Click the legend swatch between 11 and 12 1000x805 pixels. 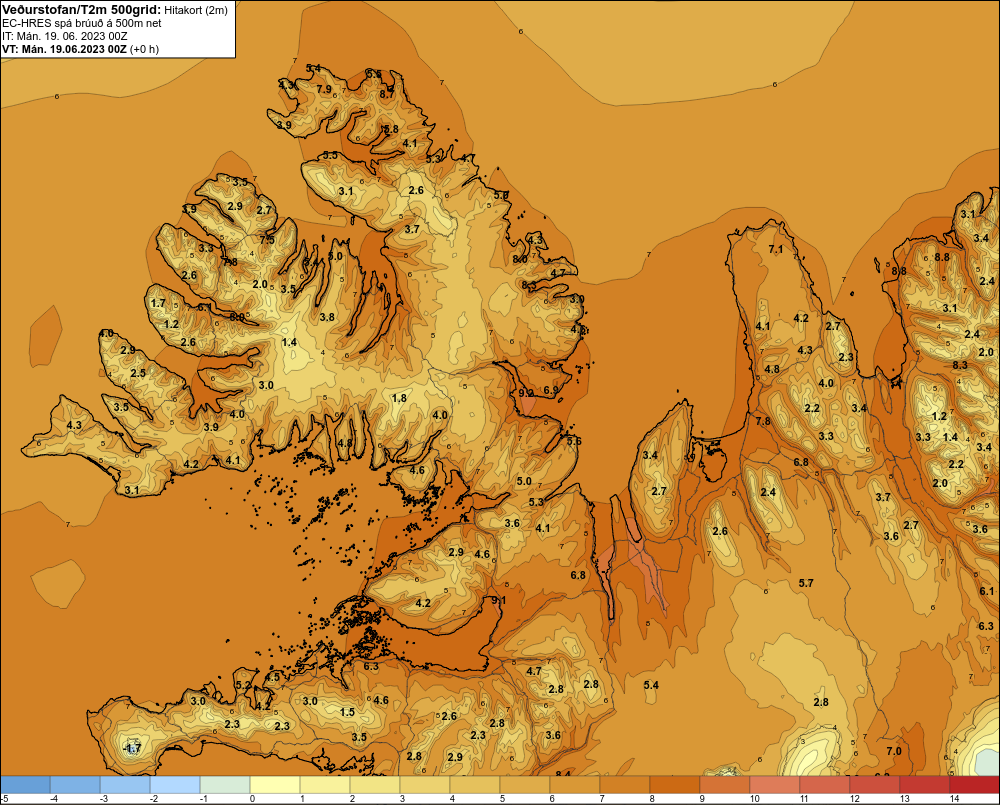click(825, 785)
